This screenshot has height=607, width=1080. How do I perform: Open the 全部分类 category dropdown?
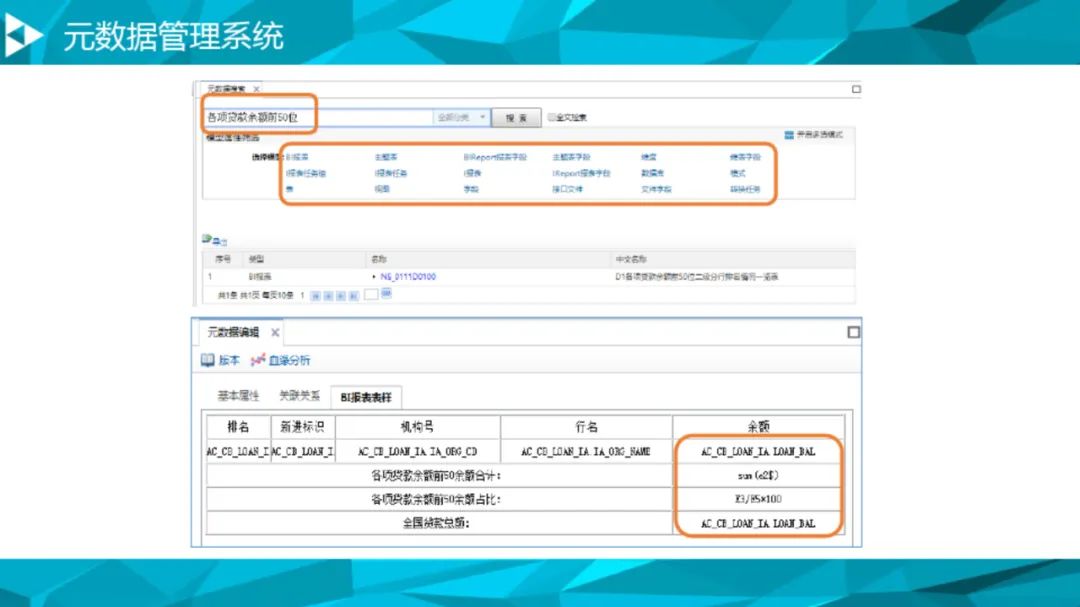pyautogui.click(x=461, y=117)
